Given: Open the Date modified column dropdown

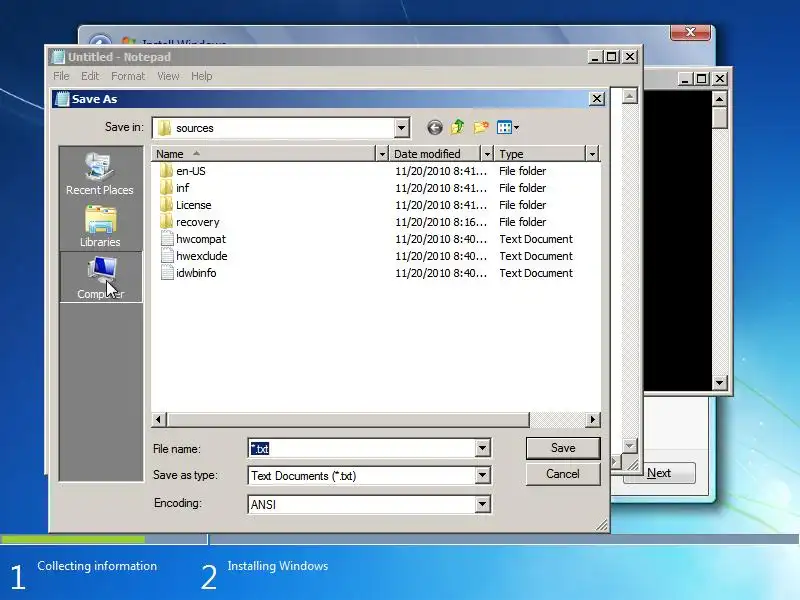Looking at the screenshot, I should pos(487,154).
